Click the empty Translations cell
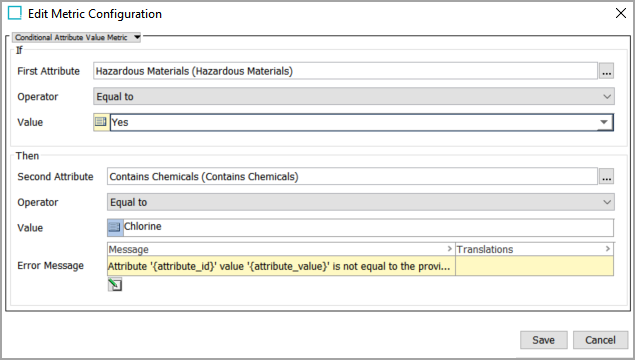This screenshot has width=635, height=360. click(x=535, y=266)
